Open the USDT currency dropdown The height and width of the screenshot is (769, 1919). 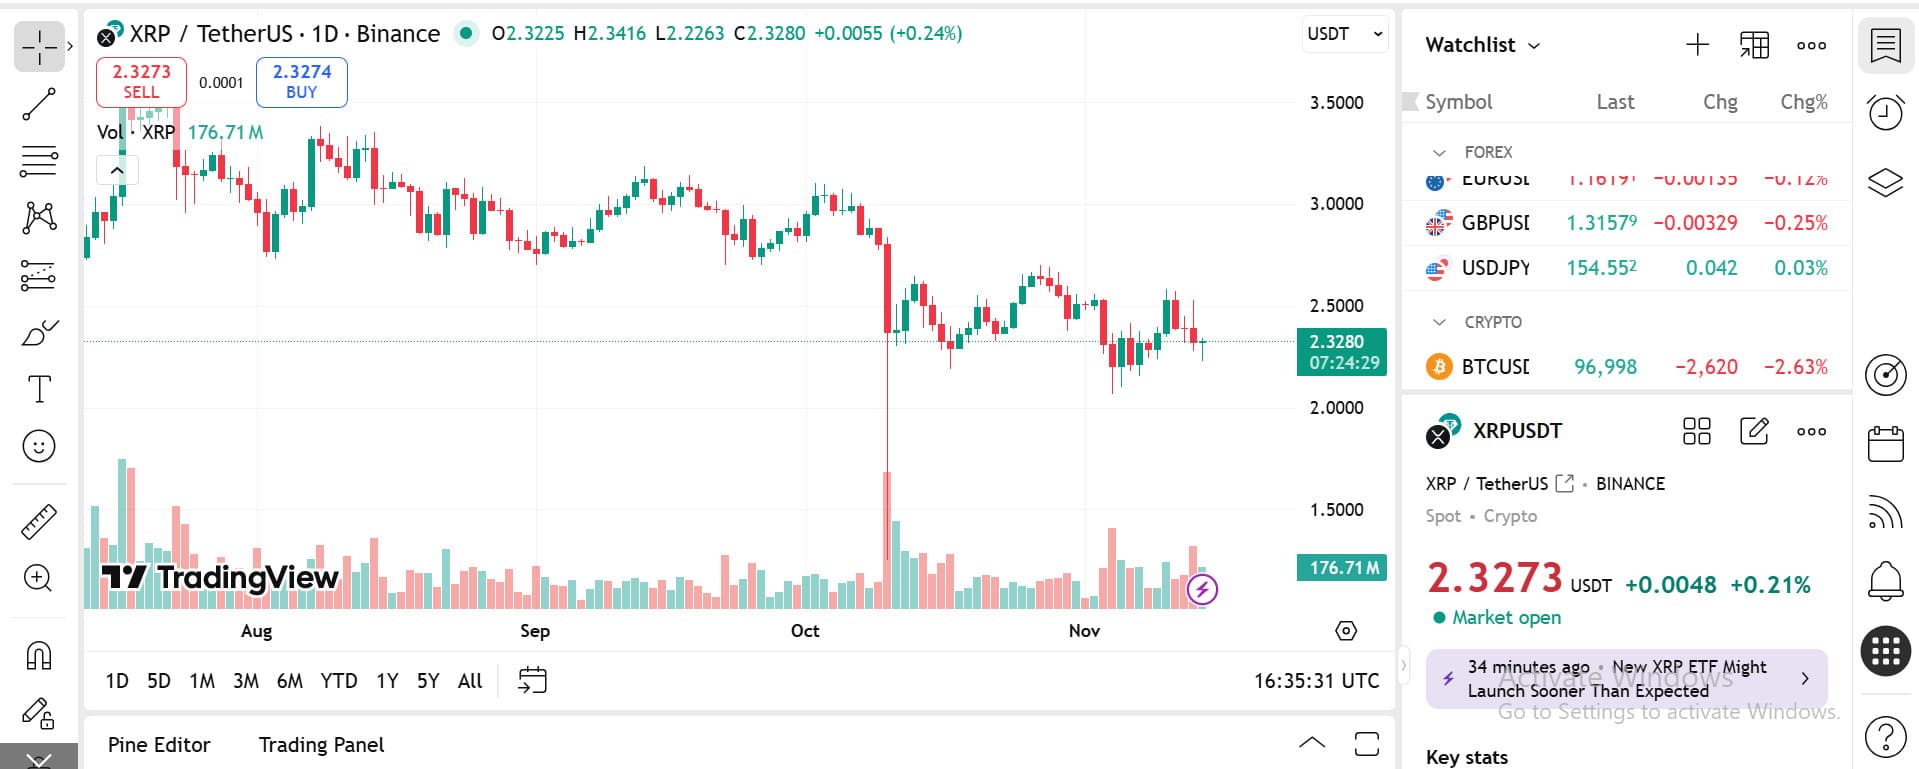pyautogui.click(x=1345, y=34)
